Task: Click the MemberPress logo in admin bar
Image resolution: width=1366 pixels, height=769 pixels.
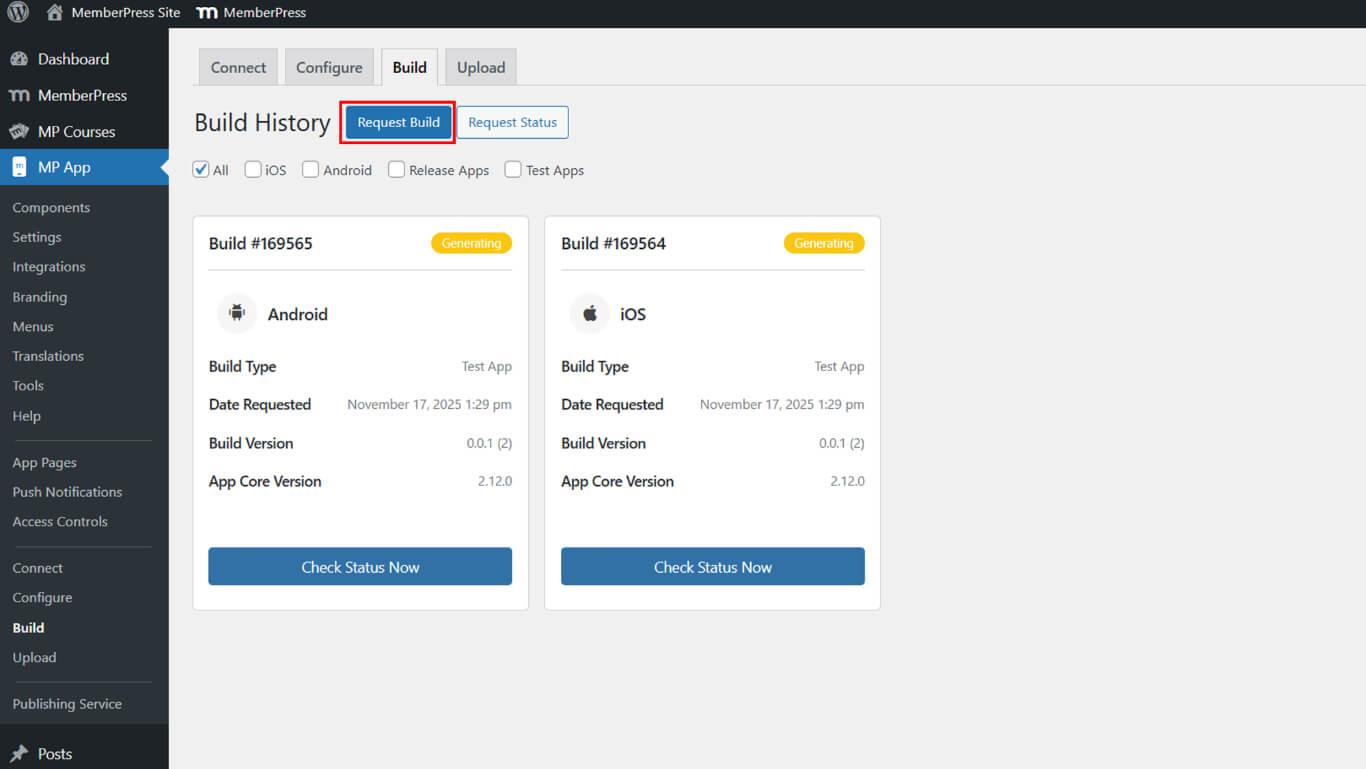Action: (x=207, y=13)
